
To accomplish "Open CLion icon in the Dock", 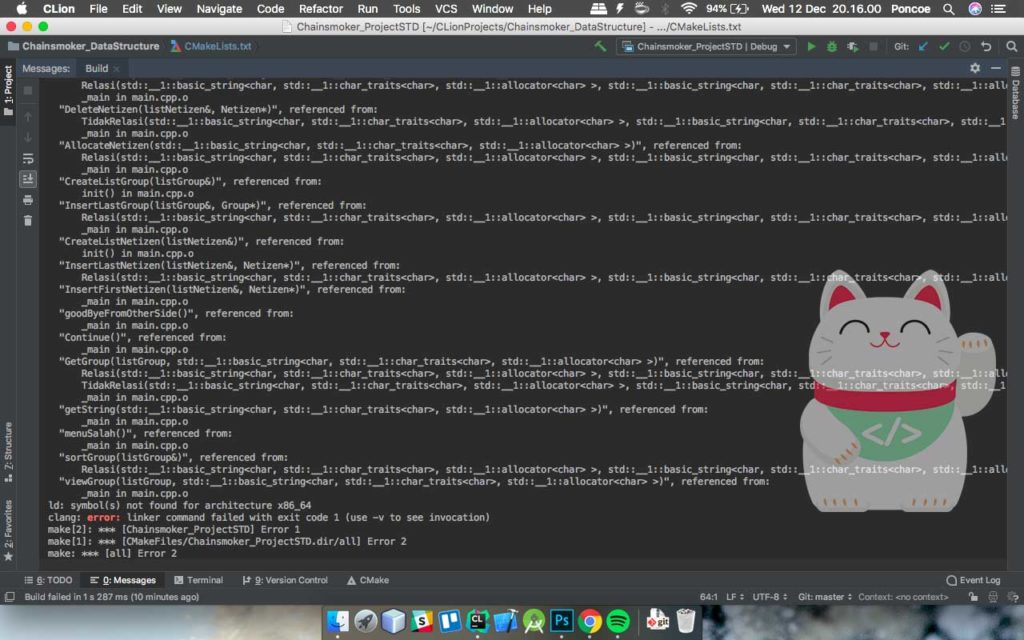I will click(x=477, y=621).
